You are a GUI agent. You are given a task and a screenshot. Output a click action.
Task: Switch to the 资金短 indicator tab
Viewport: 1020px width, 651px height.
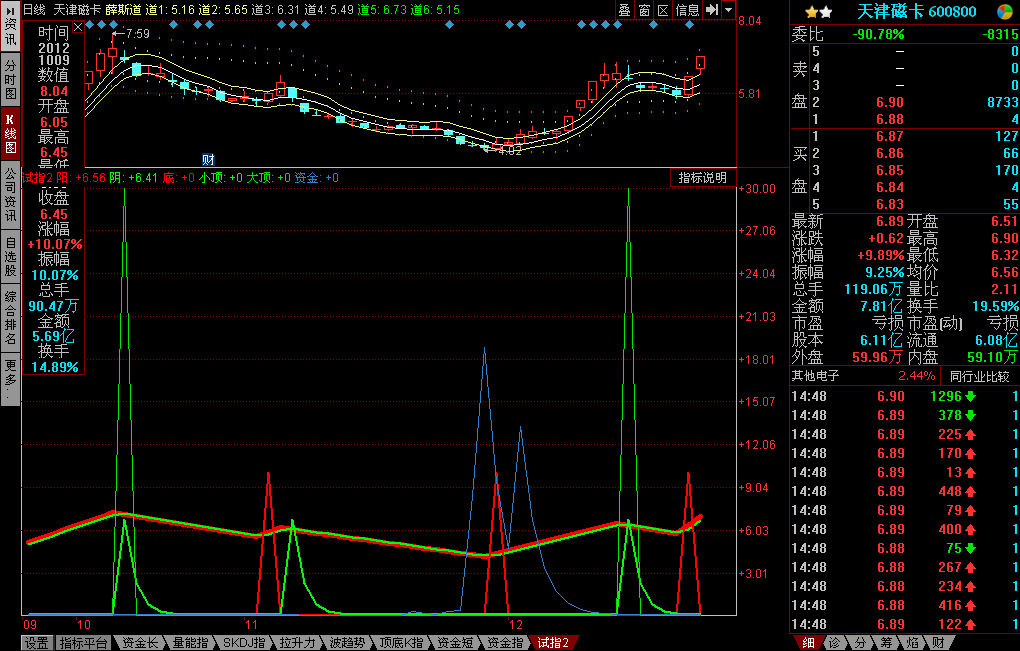pyautogui.click(x=455, y=643)
